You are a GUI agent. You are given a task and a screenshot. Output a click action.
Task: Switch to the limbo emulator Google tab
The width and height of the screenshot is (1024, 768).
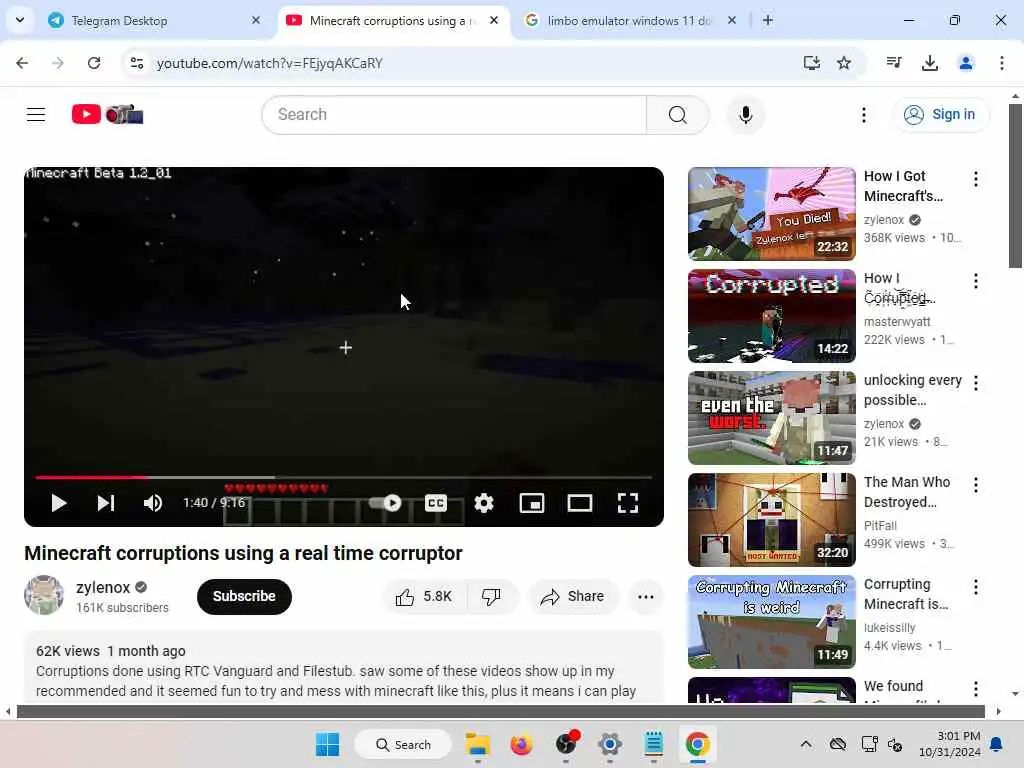point(630,21)
